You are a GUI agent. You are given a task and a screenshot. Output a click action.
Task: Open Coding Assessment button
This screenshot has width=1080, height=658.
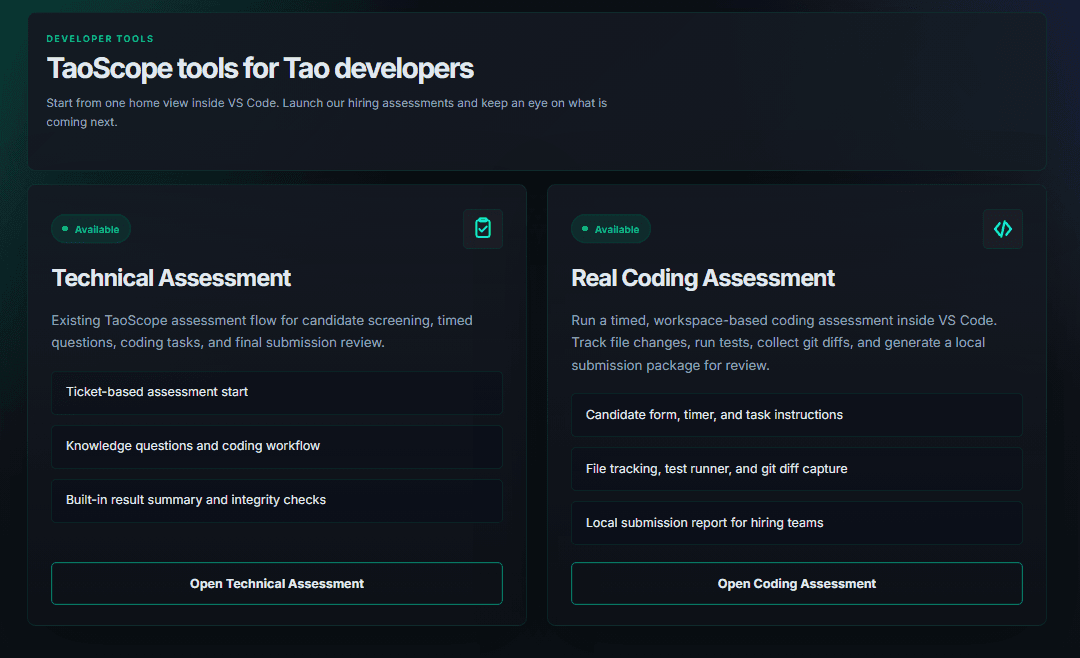coord(797,584)
